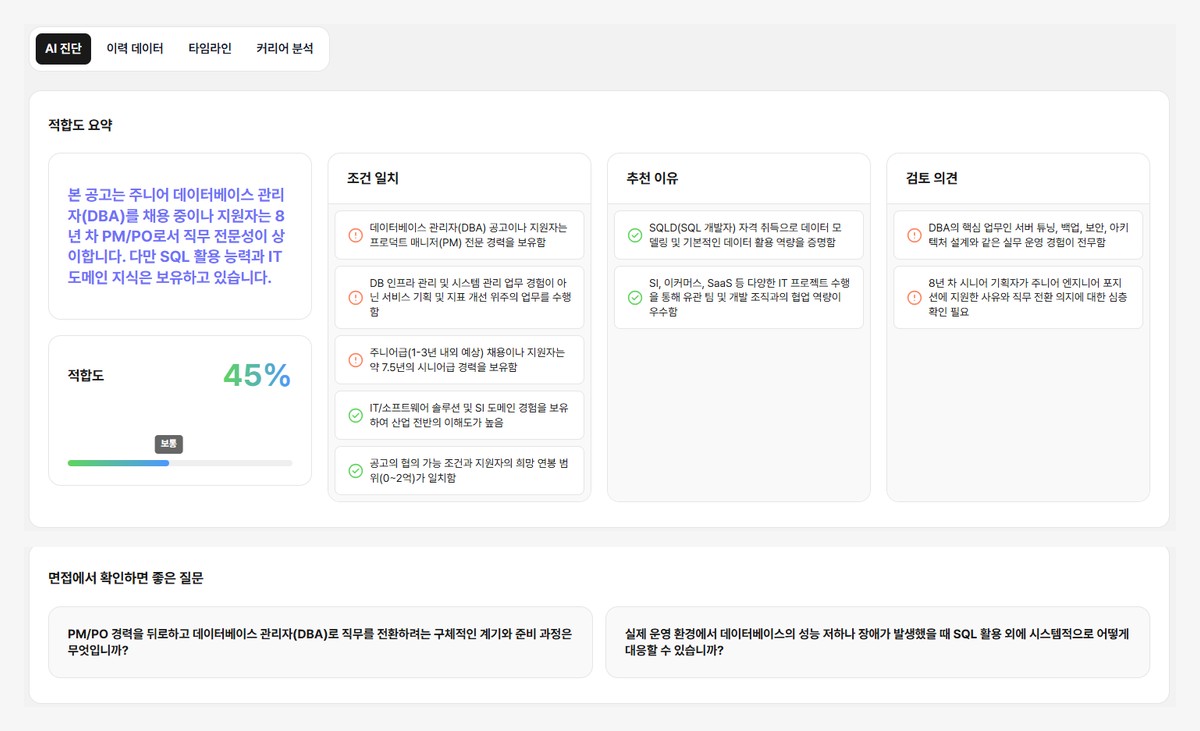The width and height of the screenshot is (1200, 731).
Task: Click item text 8년 차 시니어 기획자가 주니어
Action: 1028,297
